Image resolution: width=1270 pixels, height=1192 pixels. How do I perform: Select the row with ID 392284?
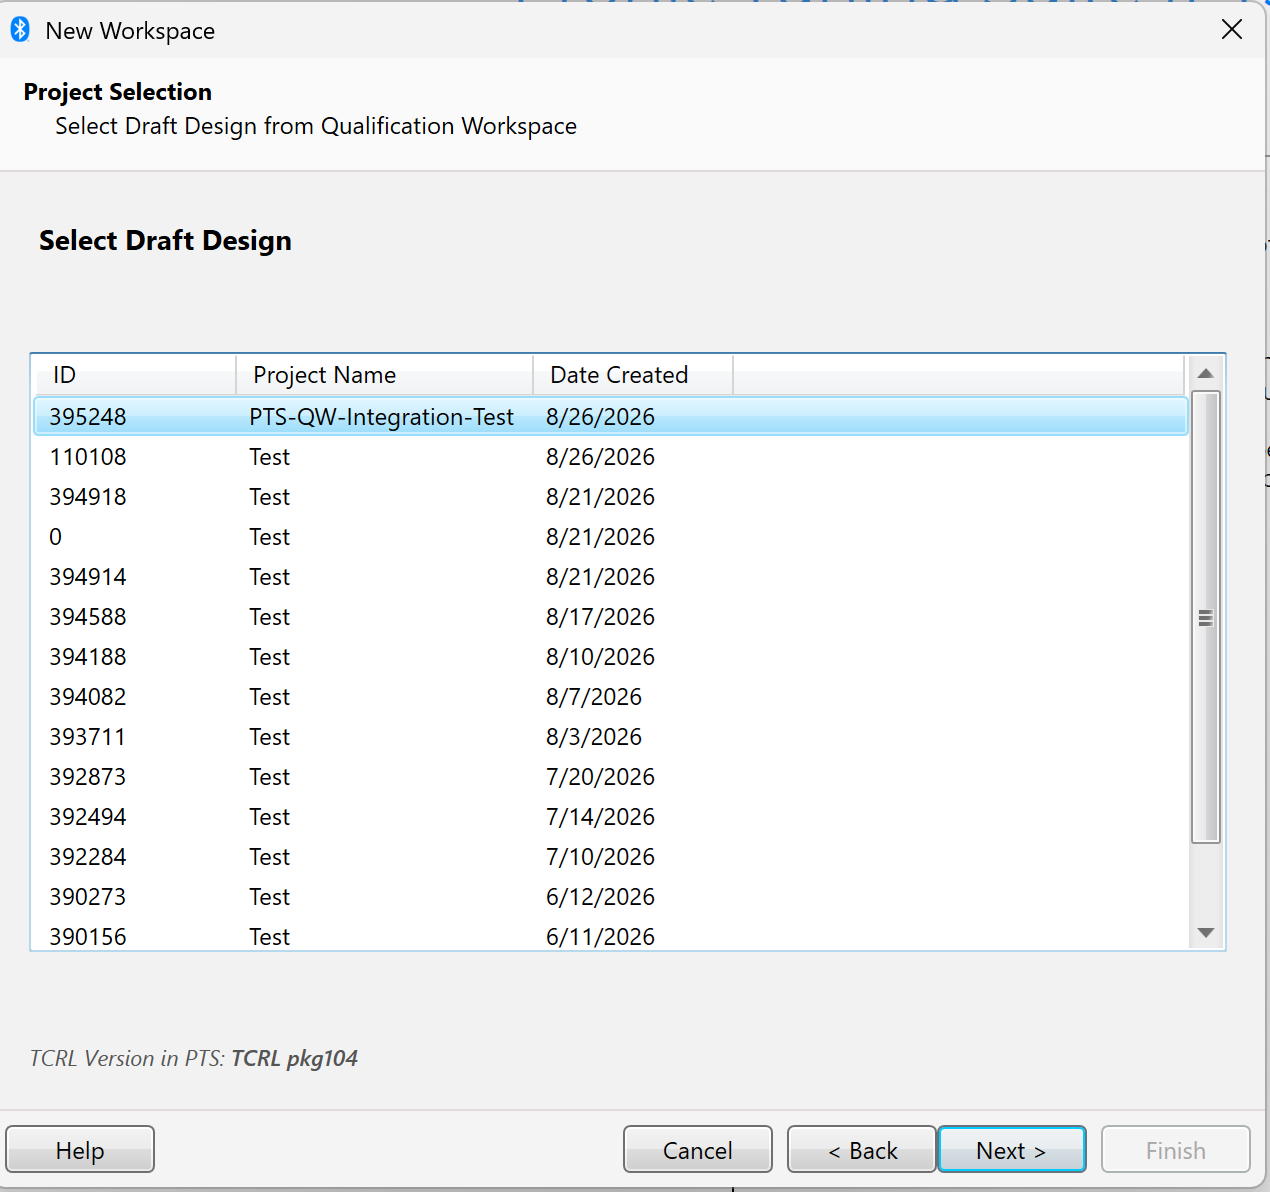pos(610,857)
